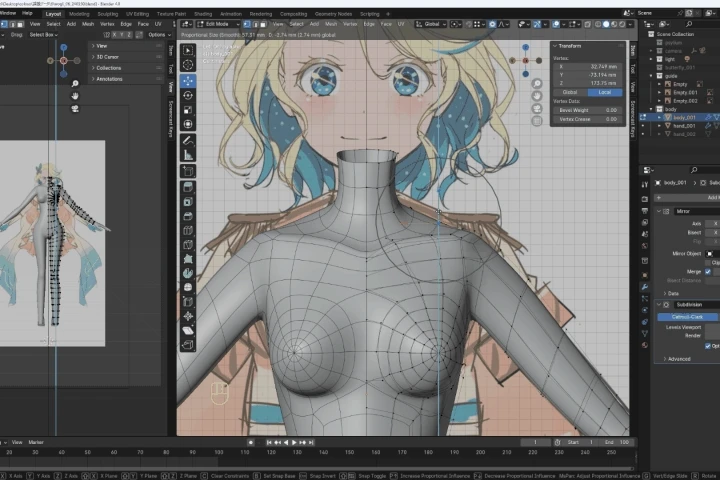The height and width of the screenshot is (480, 720).
Task: Select the Smooth vertices tool
Action: [x=188, y=287]
